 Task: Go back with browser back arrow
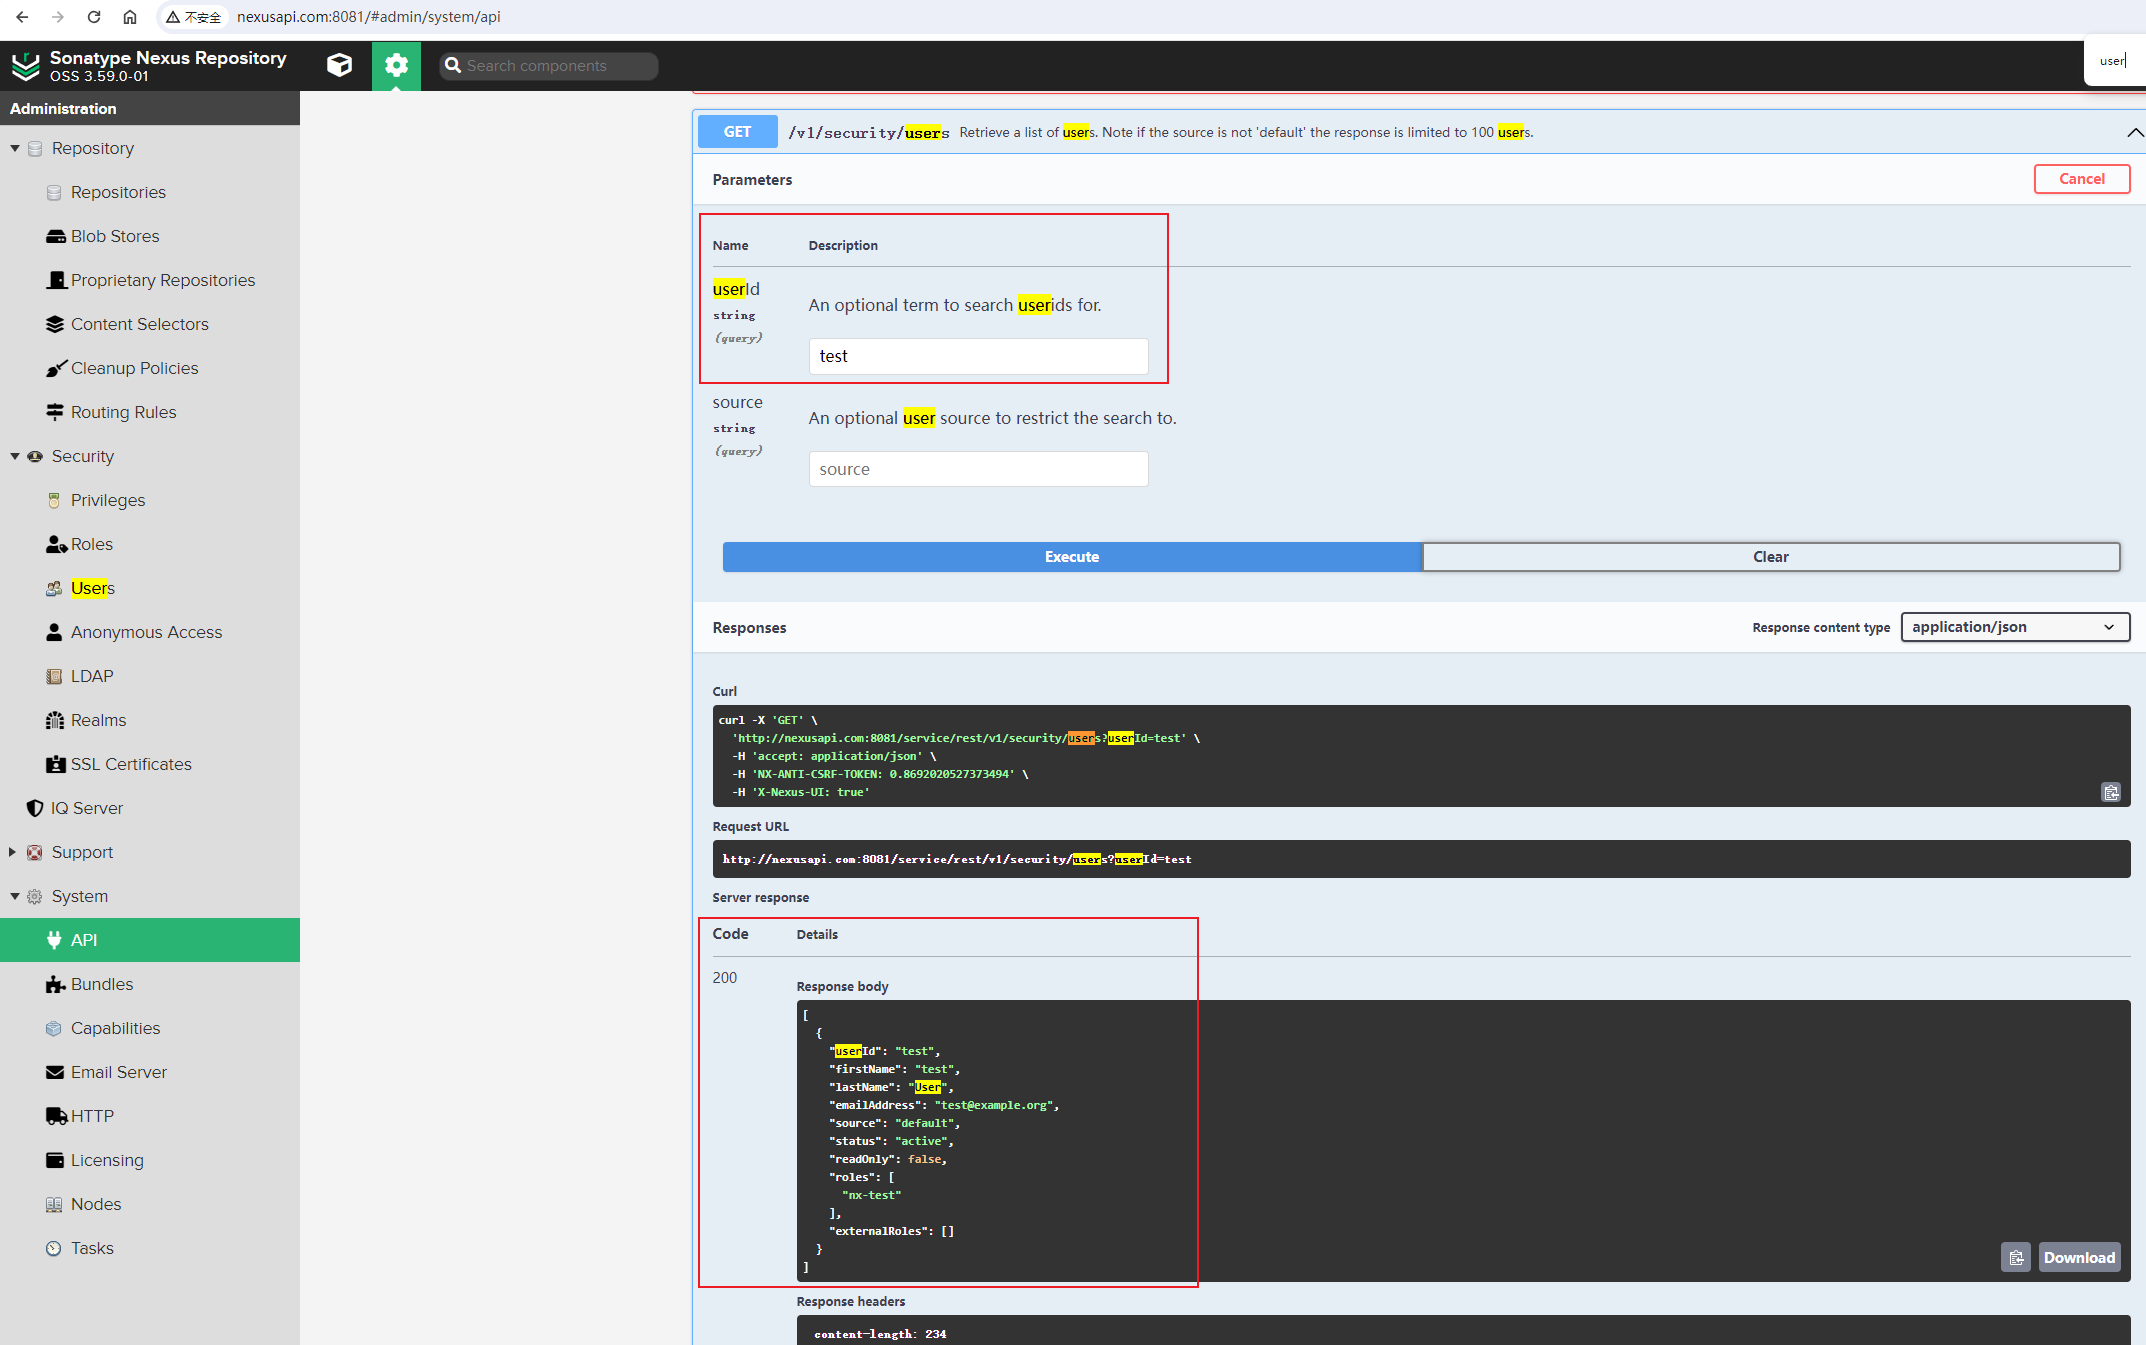(x=22, y=17)
